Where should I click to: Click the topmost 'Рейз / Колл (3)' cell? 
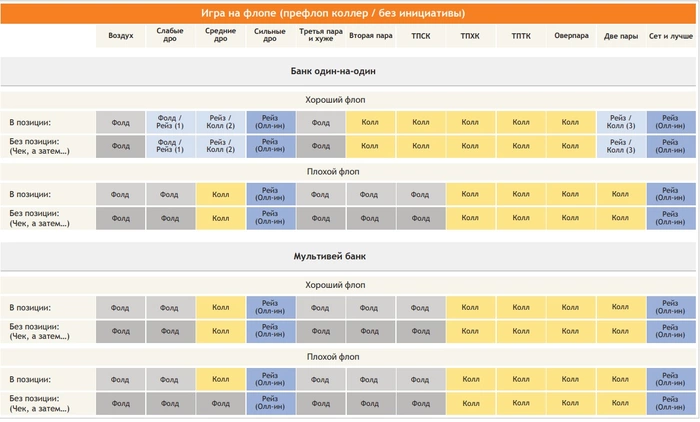(x=621, y=122)
